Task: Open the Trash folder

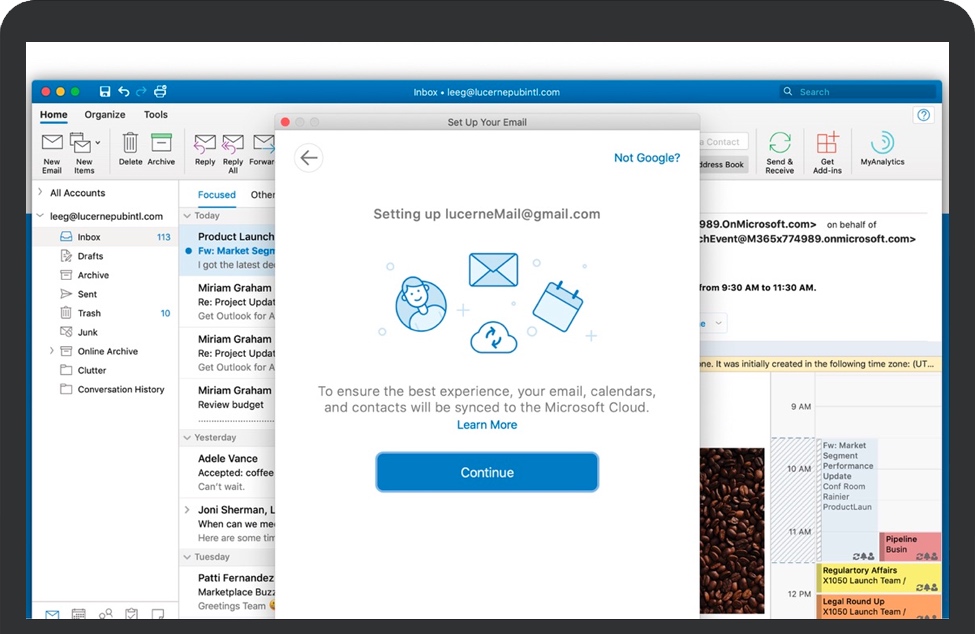Action: [x=104, y=313]
